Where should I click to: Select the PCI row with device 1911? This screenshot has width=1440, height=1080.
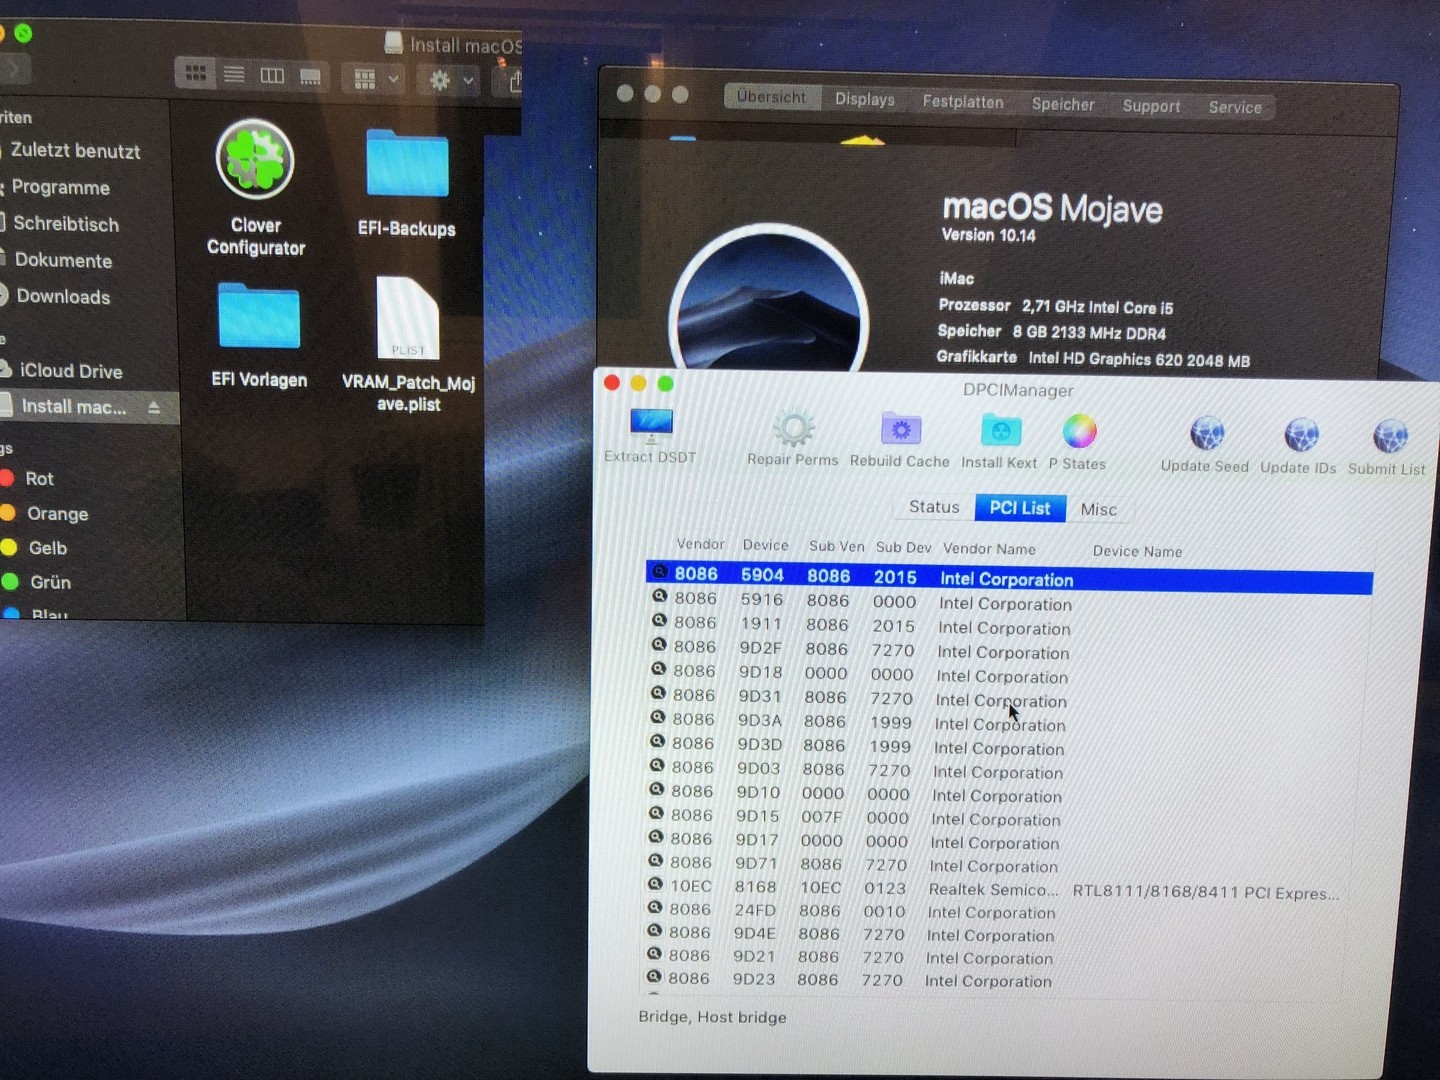point(1008,626)
